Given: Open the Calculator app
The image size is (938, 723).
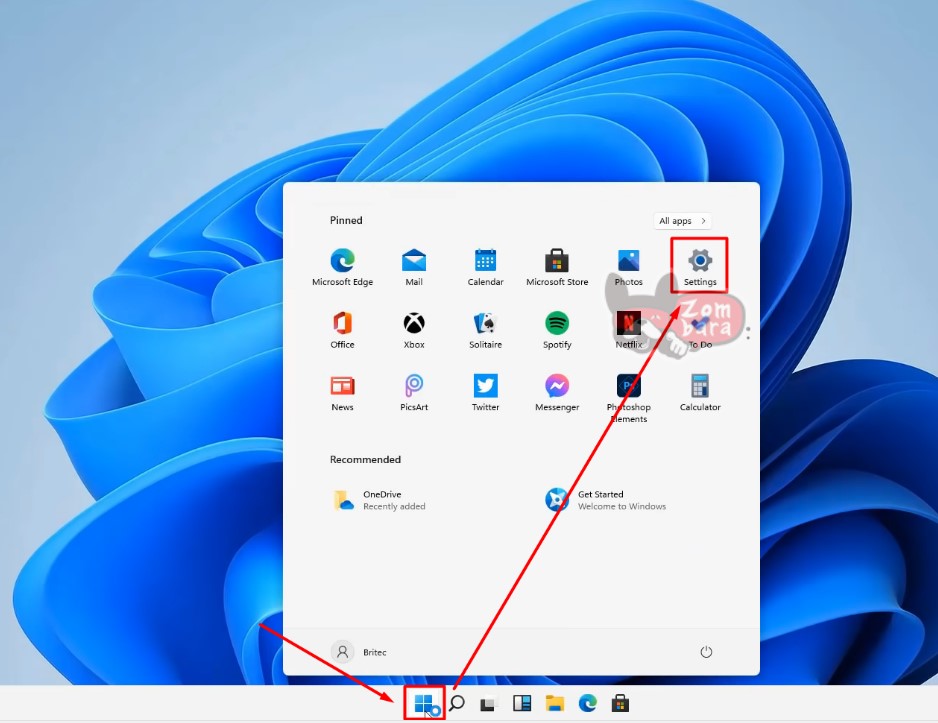Looking at the screenshot, I should pyautogui.click(x=699, y=393).
